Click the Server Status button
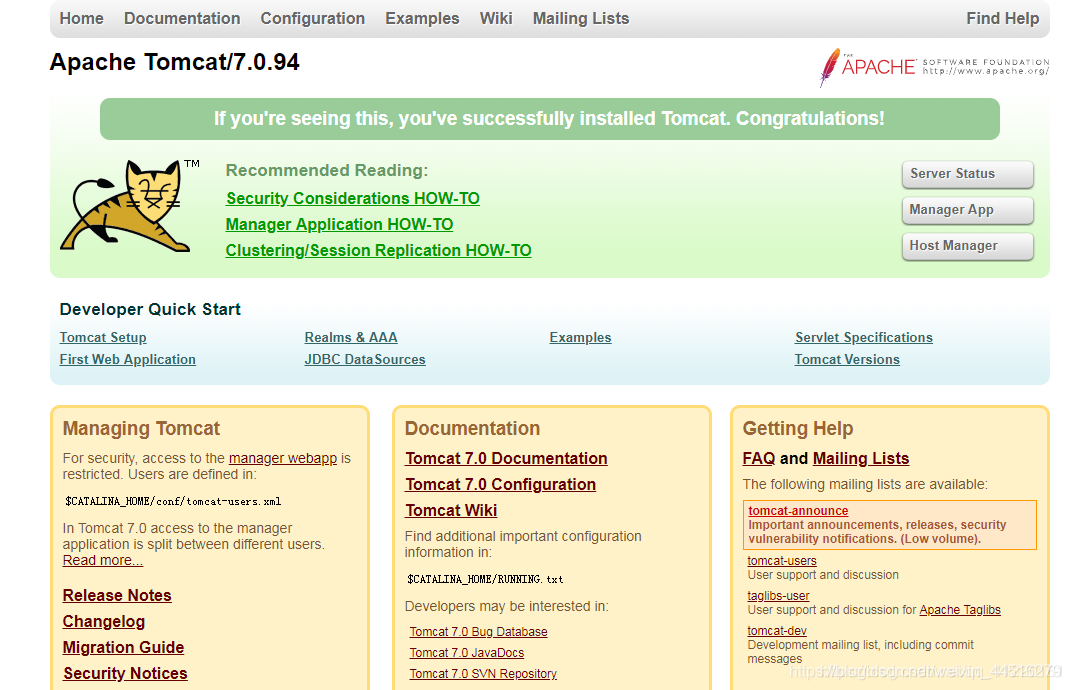1071x690 pixels. 967,174
